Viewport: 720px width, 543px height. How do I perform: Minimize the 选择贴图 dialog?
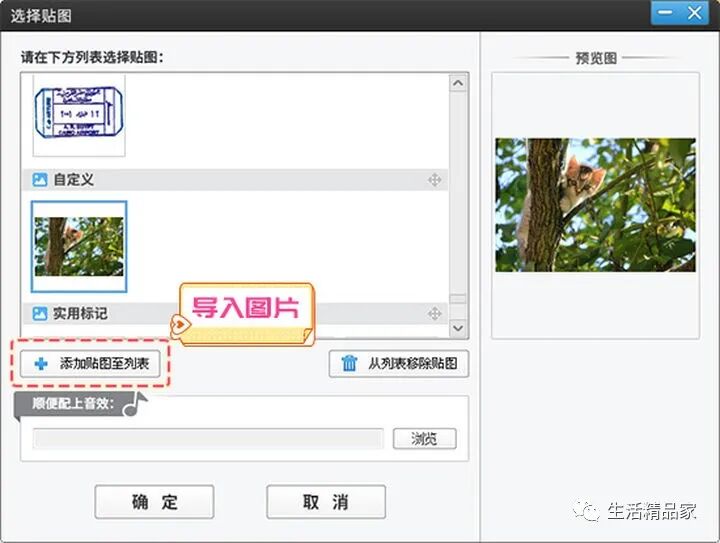pos(665,13)
